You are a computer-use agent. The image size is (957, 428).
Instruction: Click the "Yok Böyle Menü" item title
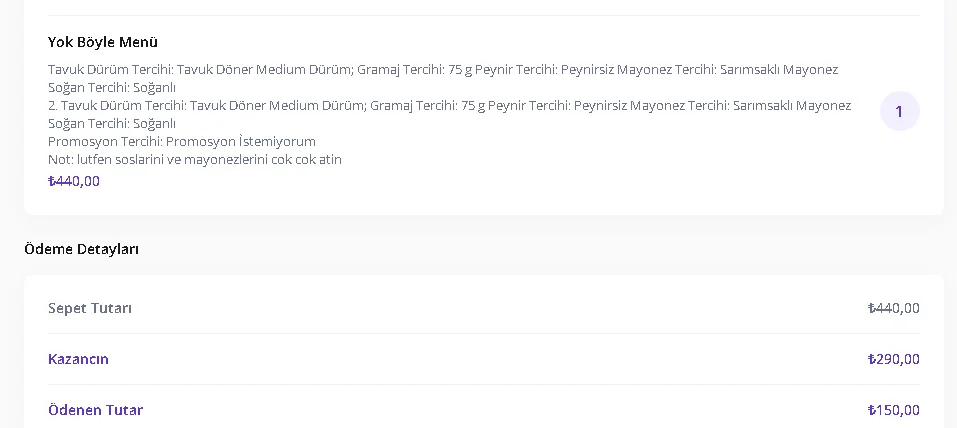click(x=103, y=42)
